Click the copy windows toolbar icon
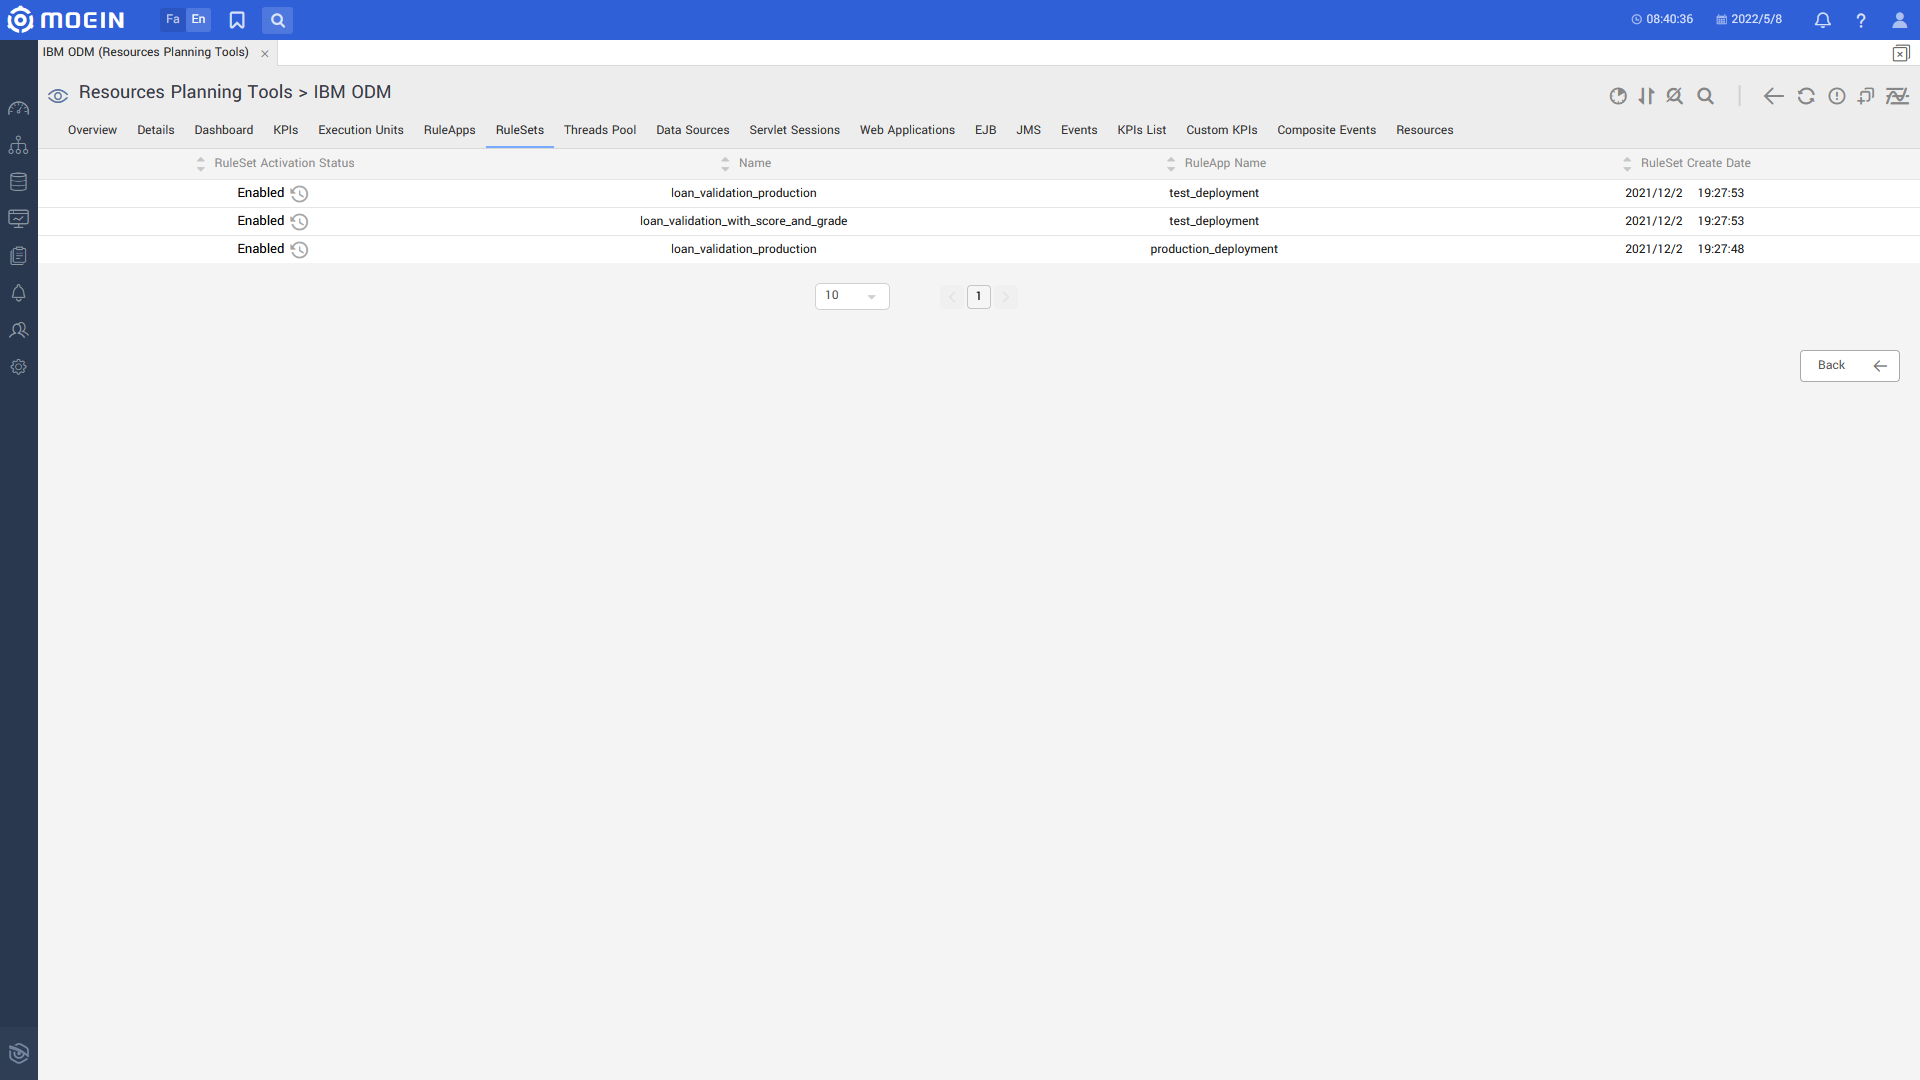This screenshot has width=1920, height=1080. coord(1866,96)
